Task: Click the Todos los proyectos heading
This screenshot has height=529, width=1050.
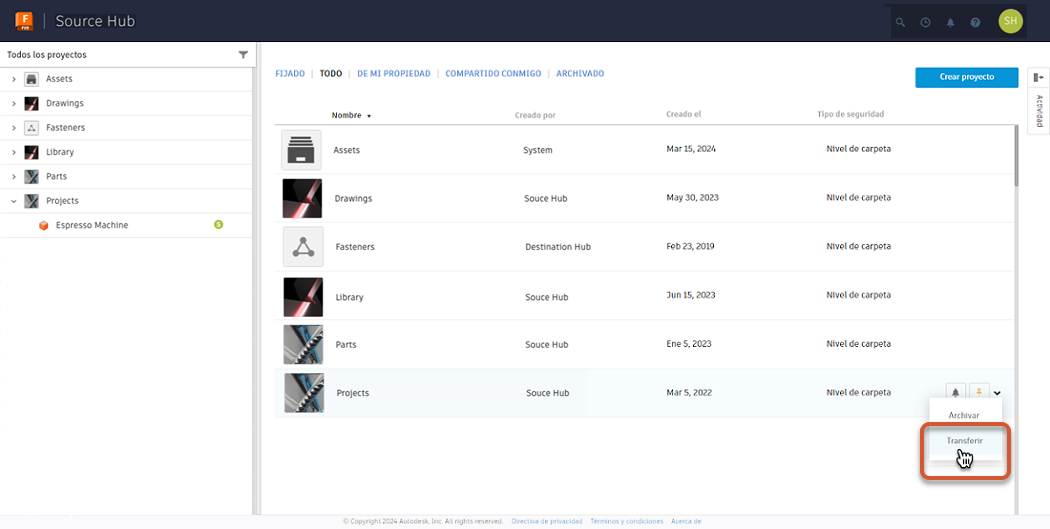Action: click(x=47, y=55)
